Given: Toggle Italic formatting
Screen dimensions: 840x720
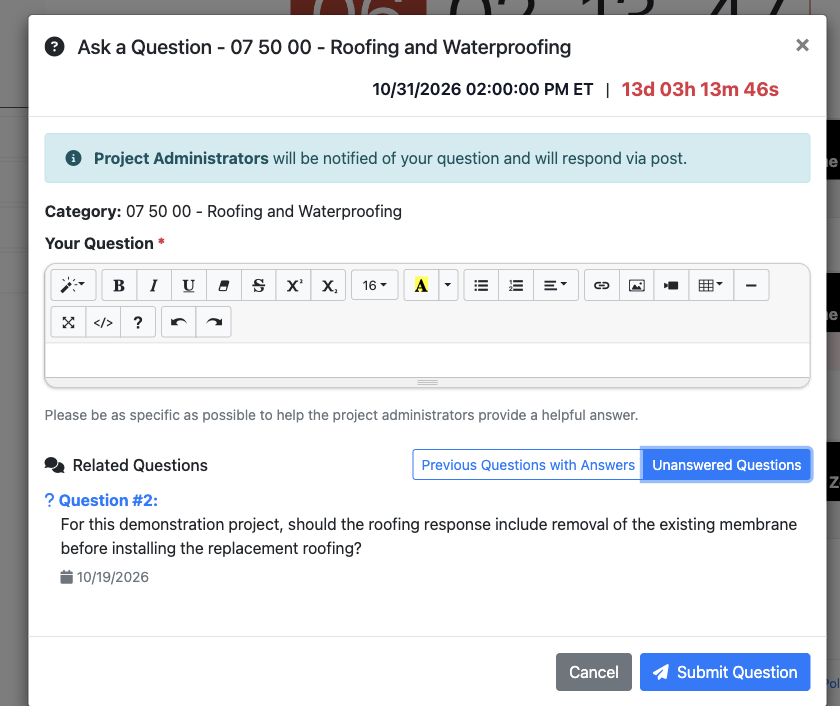Looking at the screenshot, I should click(x=154, y=285).
